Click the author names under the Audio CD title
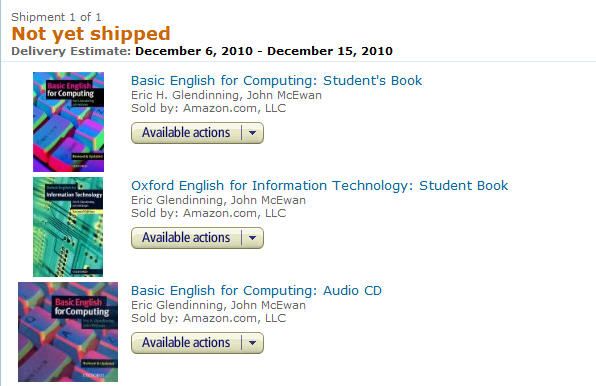This screenshot has height=386, width=596. click(218, 305)
